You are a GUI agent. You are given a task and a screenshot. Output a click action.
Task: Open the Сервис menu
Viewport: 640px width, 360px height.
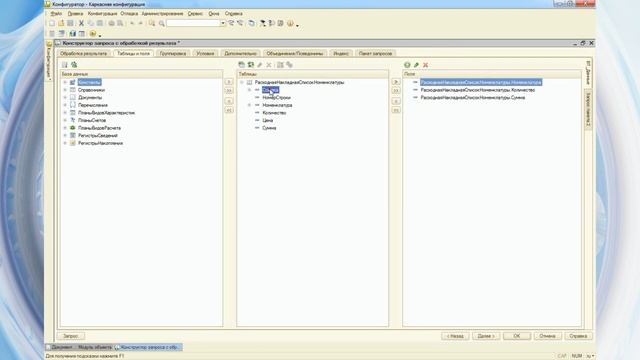click(195, 13)
